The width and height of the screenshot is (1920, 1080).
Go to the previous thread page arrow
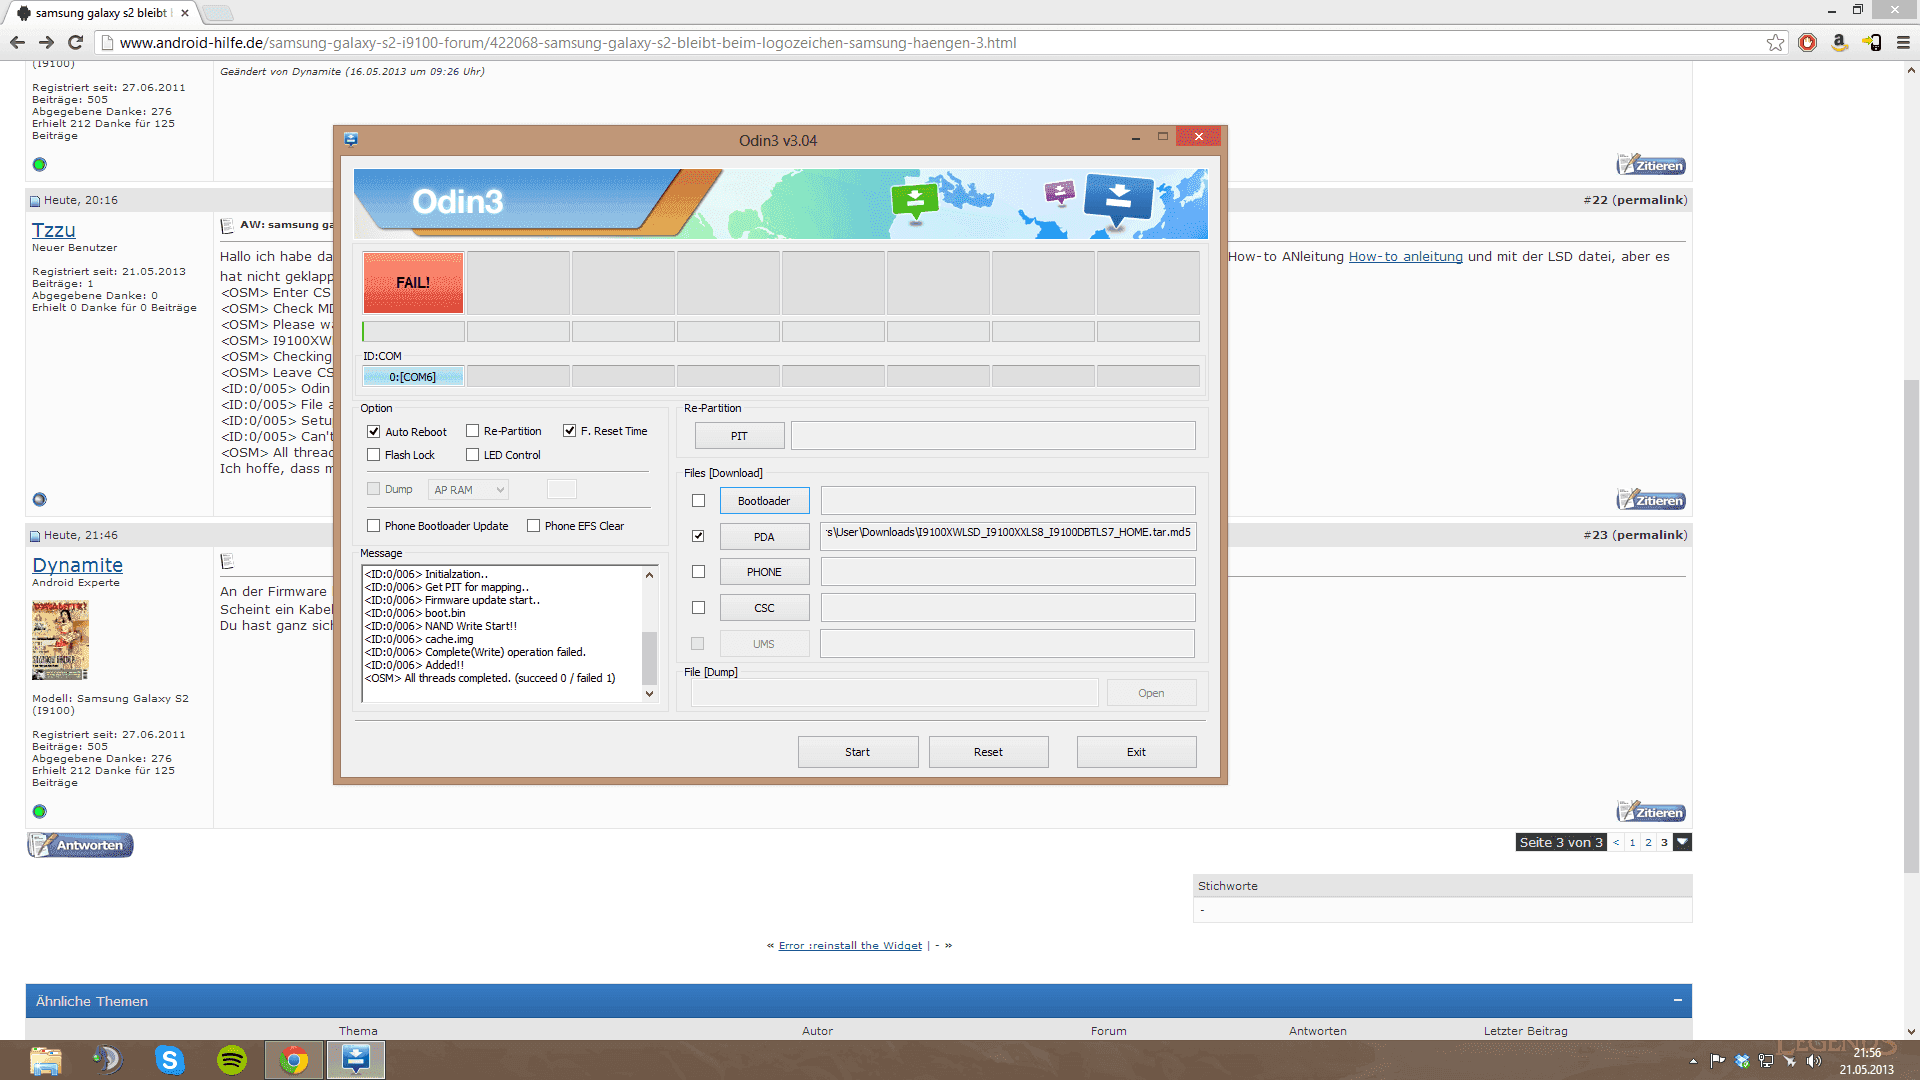pyautogui.click(x=1616, y=842)
